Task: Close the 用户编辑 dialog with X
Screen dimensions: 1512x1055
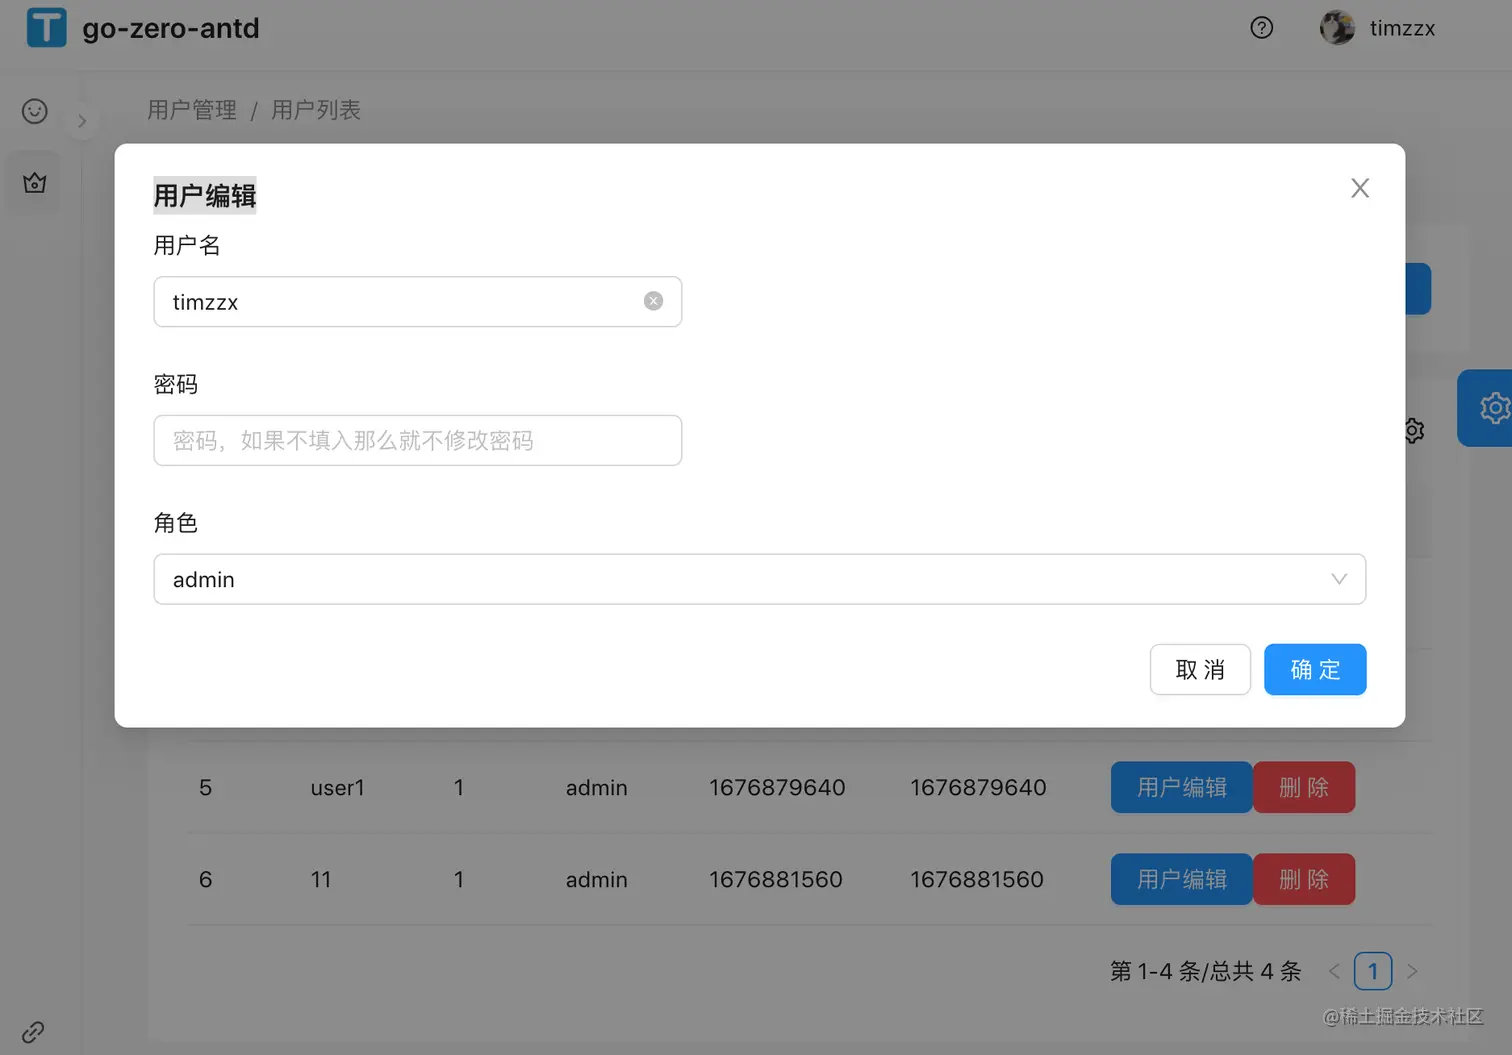Action: [x=1360, y=188]
